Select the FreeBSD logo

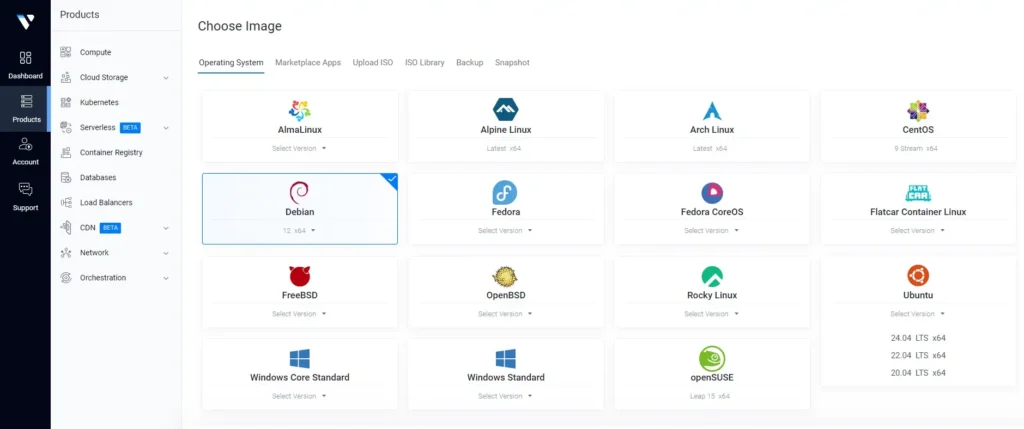point(300,276)
